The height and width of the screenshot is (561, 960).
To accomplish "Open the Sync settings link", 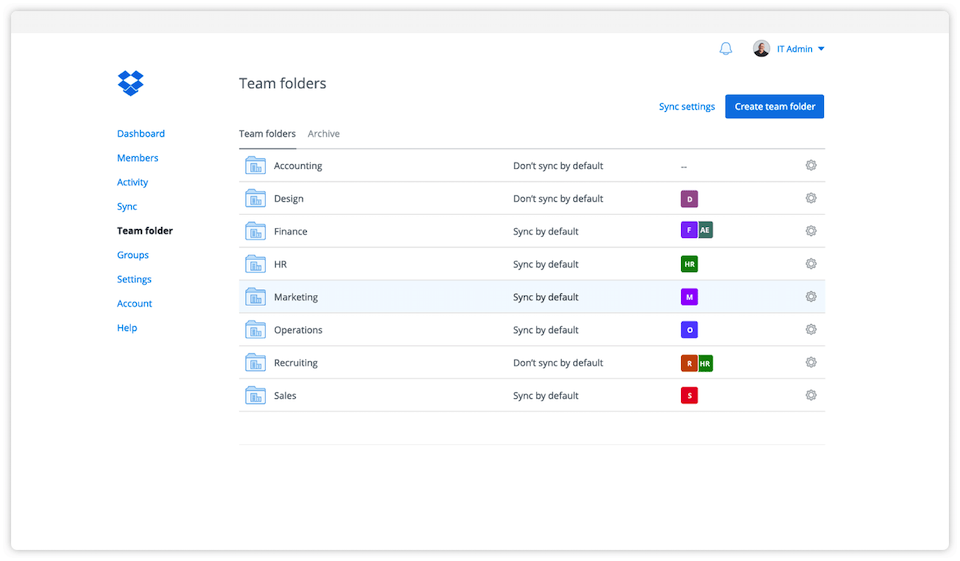I will (x=687, y=107).
